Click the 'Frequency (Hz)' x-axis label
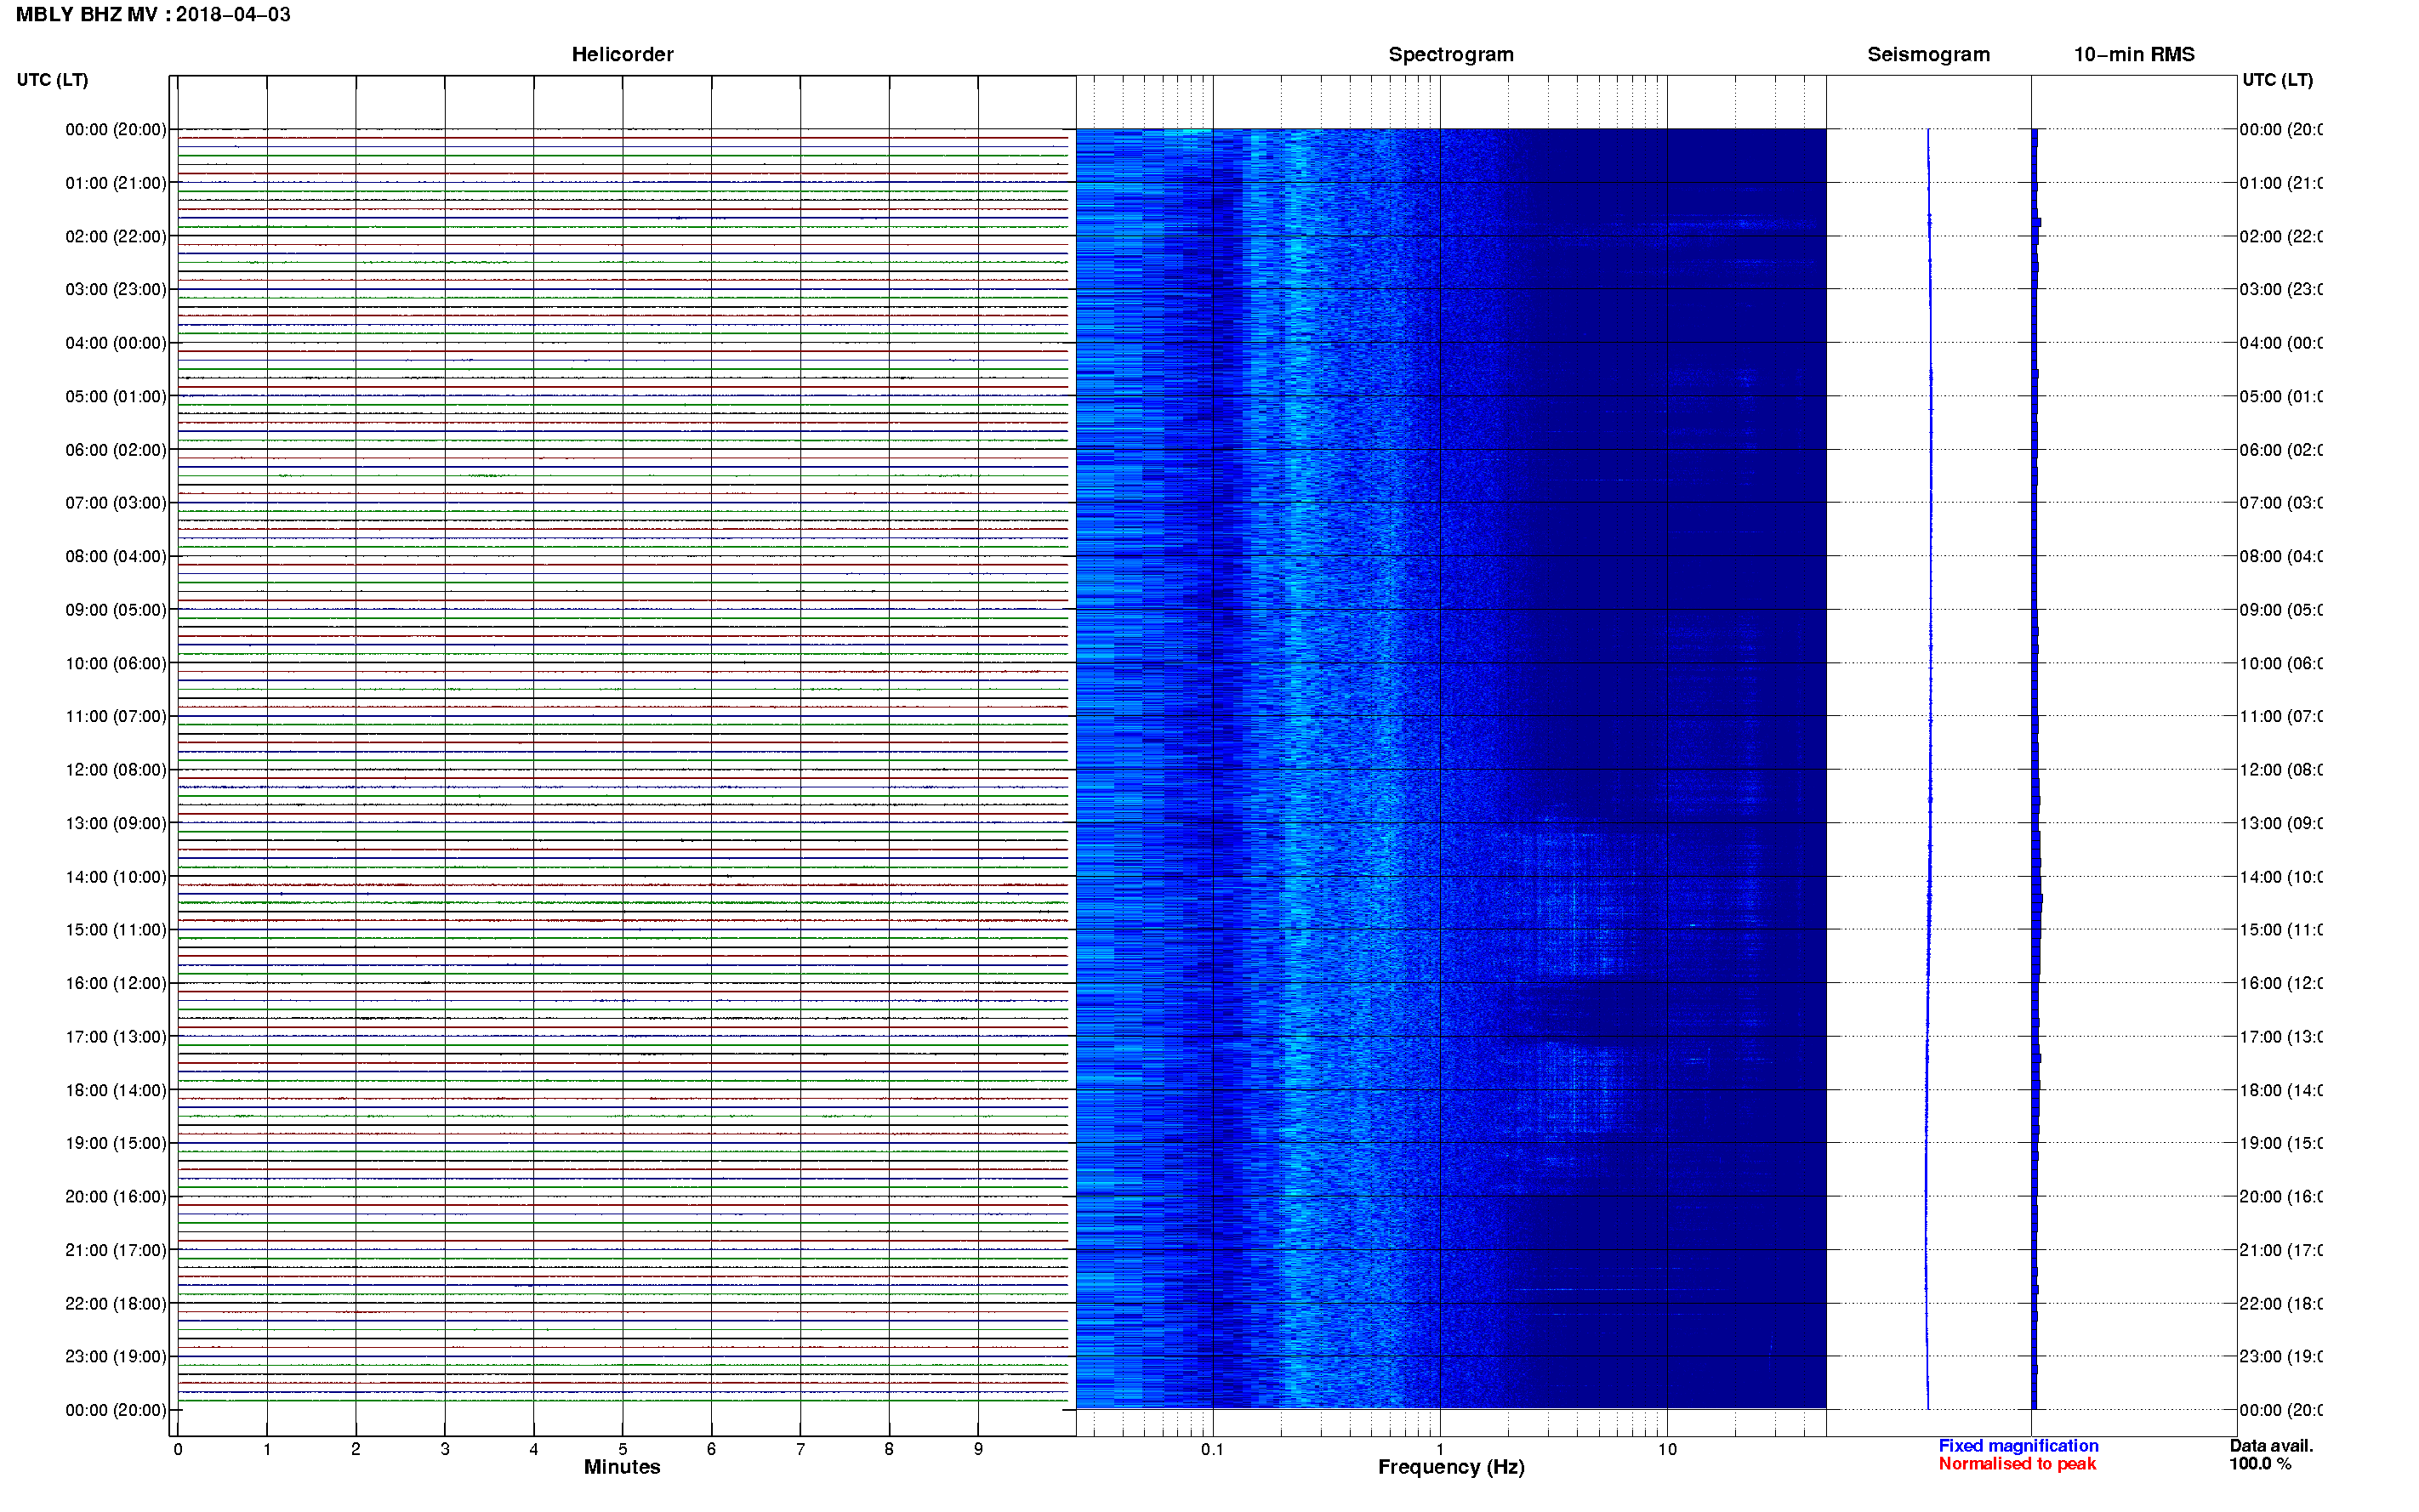This screenshot has width=2419, height=1512. tap(1451, 1468)
